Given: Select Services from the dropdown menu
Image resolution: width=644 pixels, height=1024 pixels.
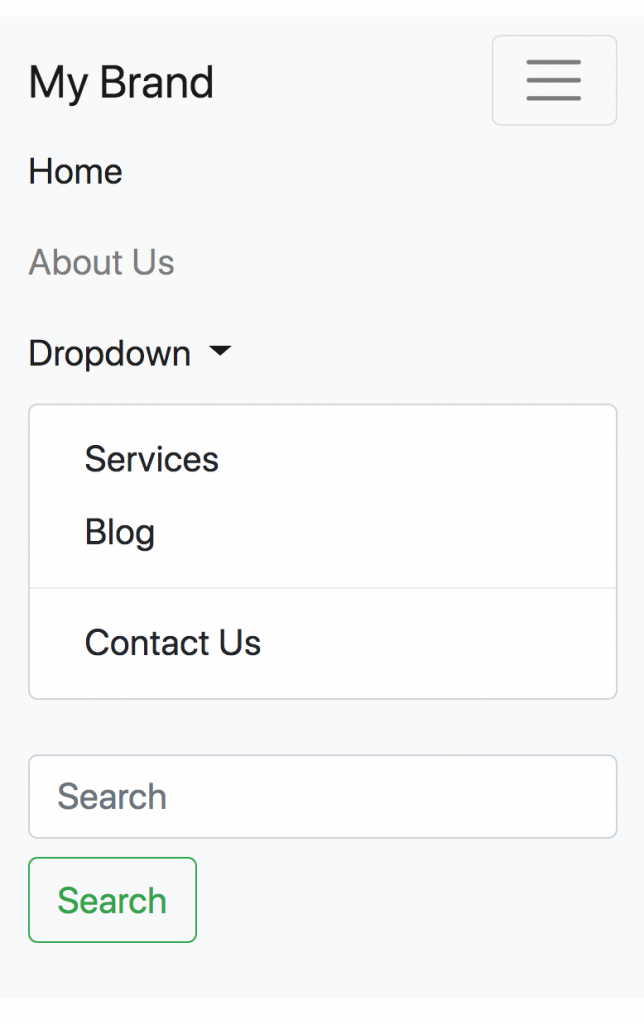Looking at the screenshot, I should 151,459.
